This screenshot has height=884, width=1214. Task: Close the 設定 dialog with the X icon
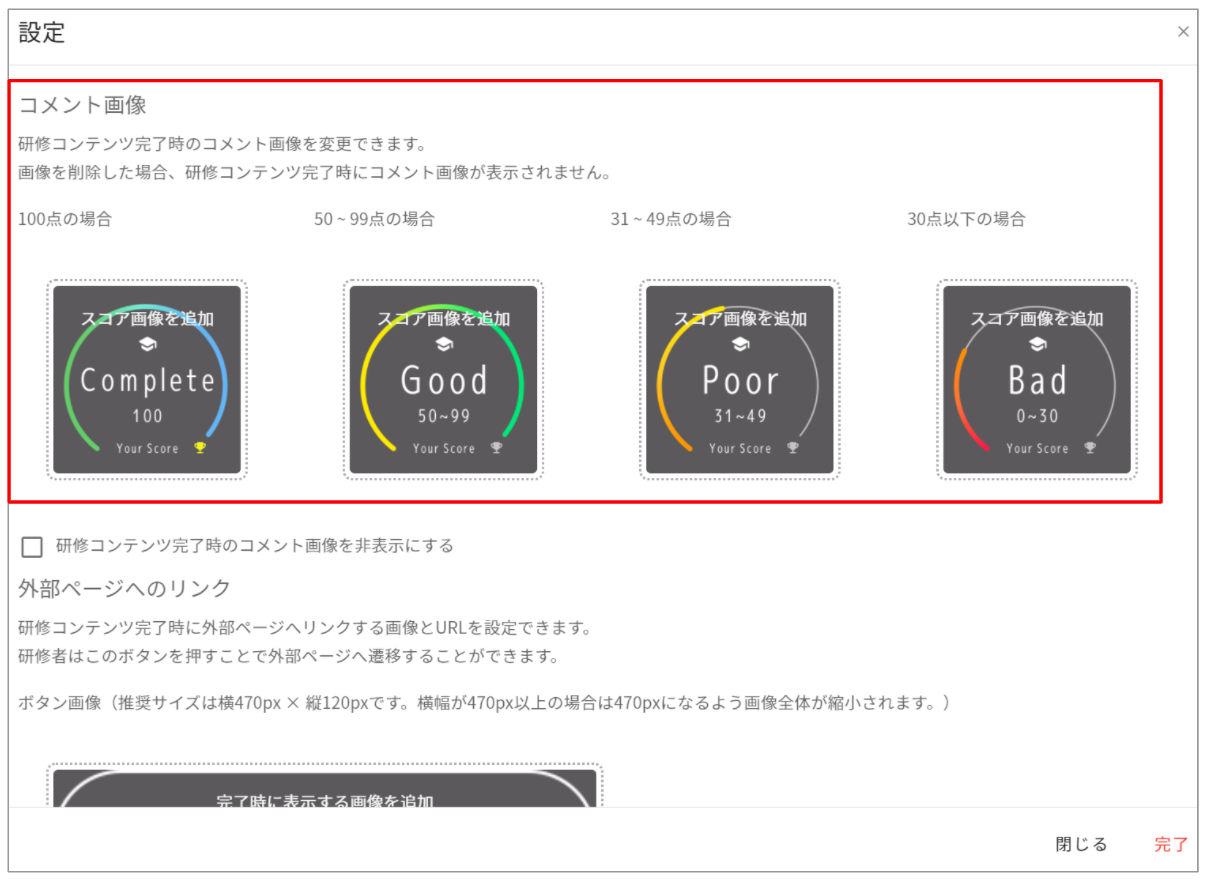point(1183,32)
